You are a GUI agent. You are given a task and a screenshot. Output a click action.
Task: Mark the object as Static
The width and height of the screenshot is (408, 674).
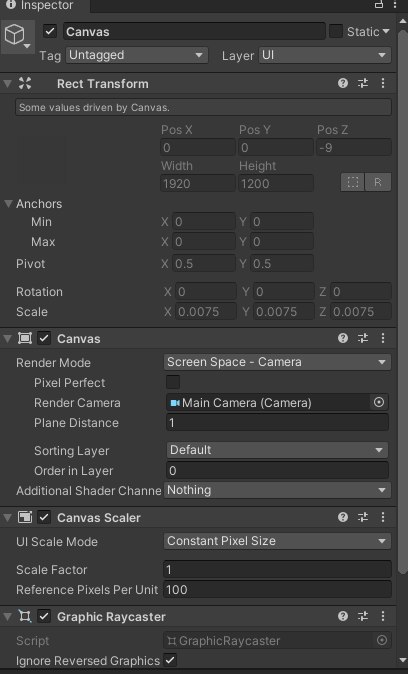(x=336, y=31)
